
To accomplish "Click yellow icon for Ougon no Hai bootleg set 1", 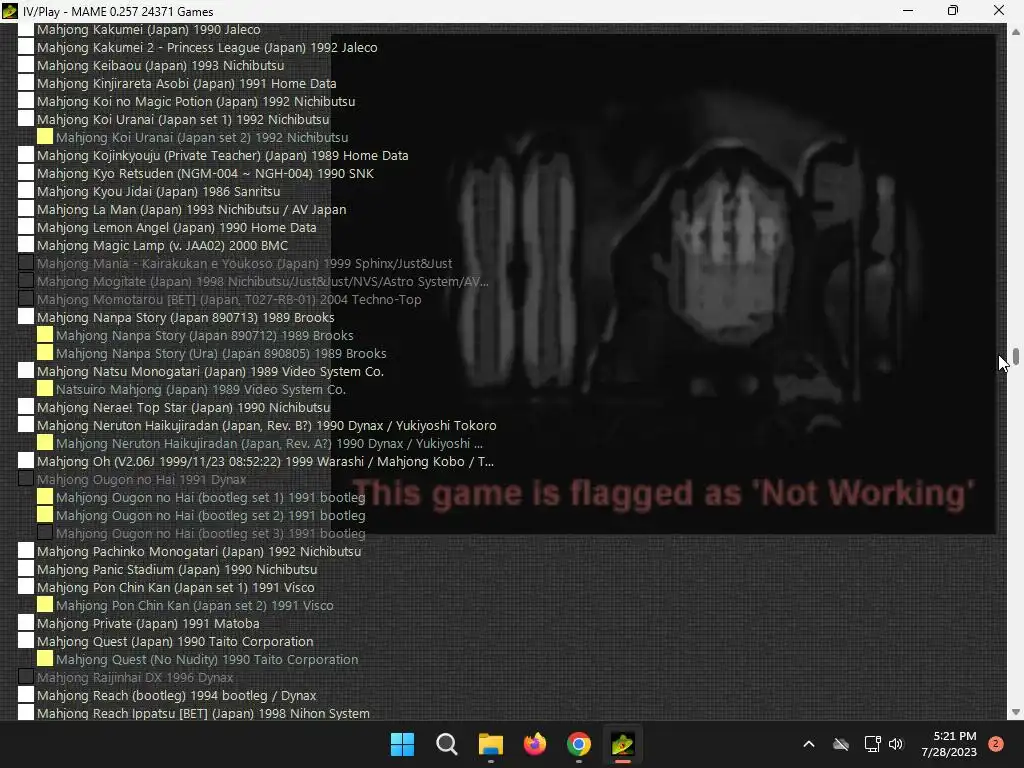I will pos(45,497).
